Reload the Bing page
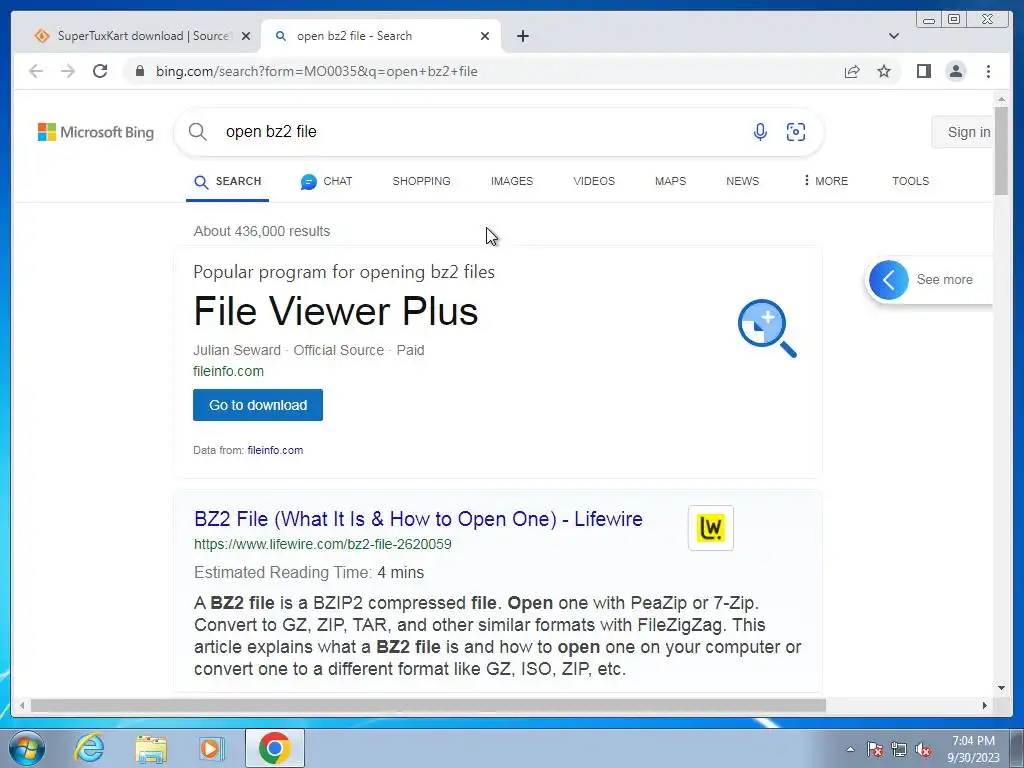 point(100,71)
